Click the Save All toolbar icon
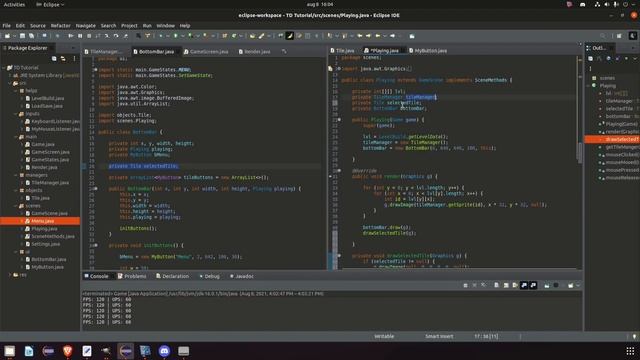Screen dimensions: 640x360 click(x=31, y=36)
